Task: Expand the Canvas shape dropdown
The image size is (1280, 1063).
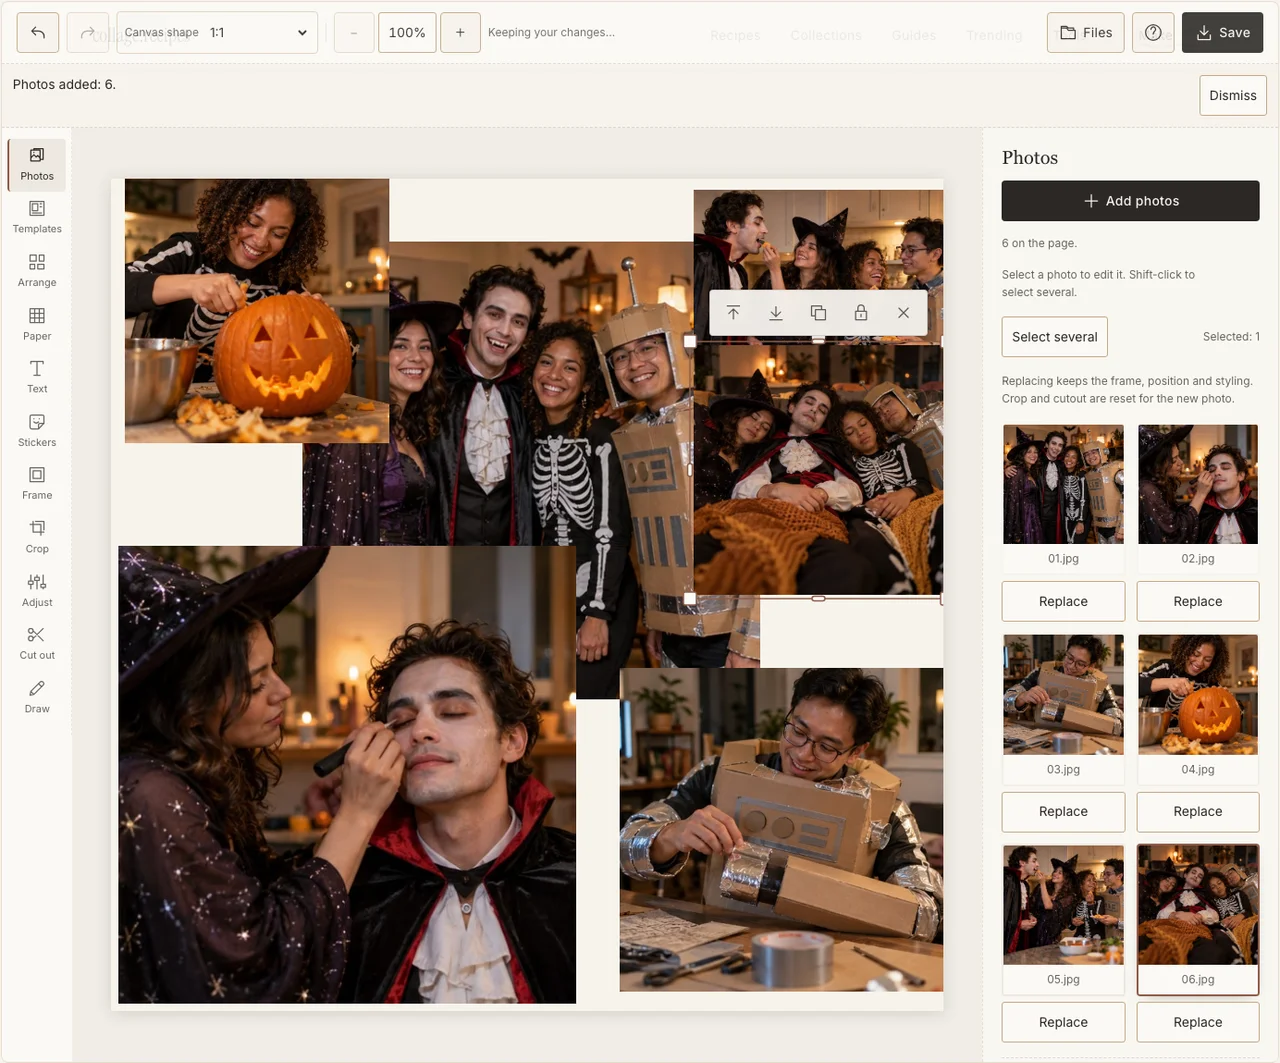Action: (217, 33)
